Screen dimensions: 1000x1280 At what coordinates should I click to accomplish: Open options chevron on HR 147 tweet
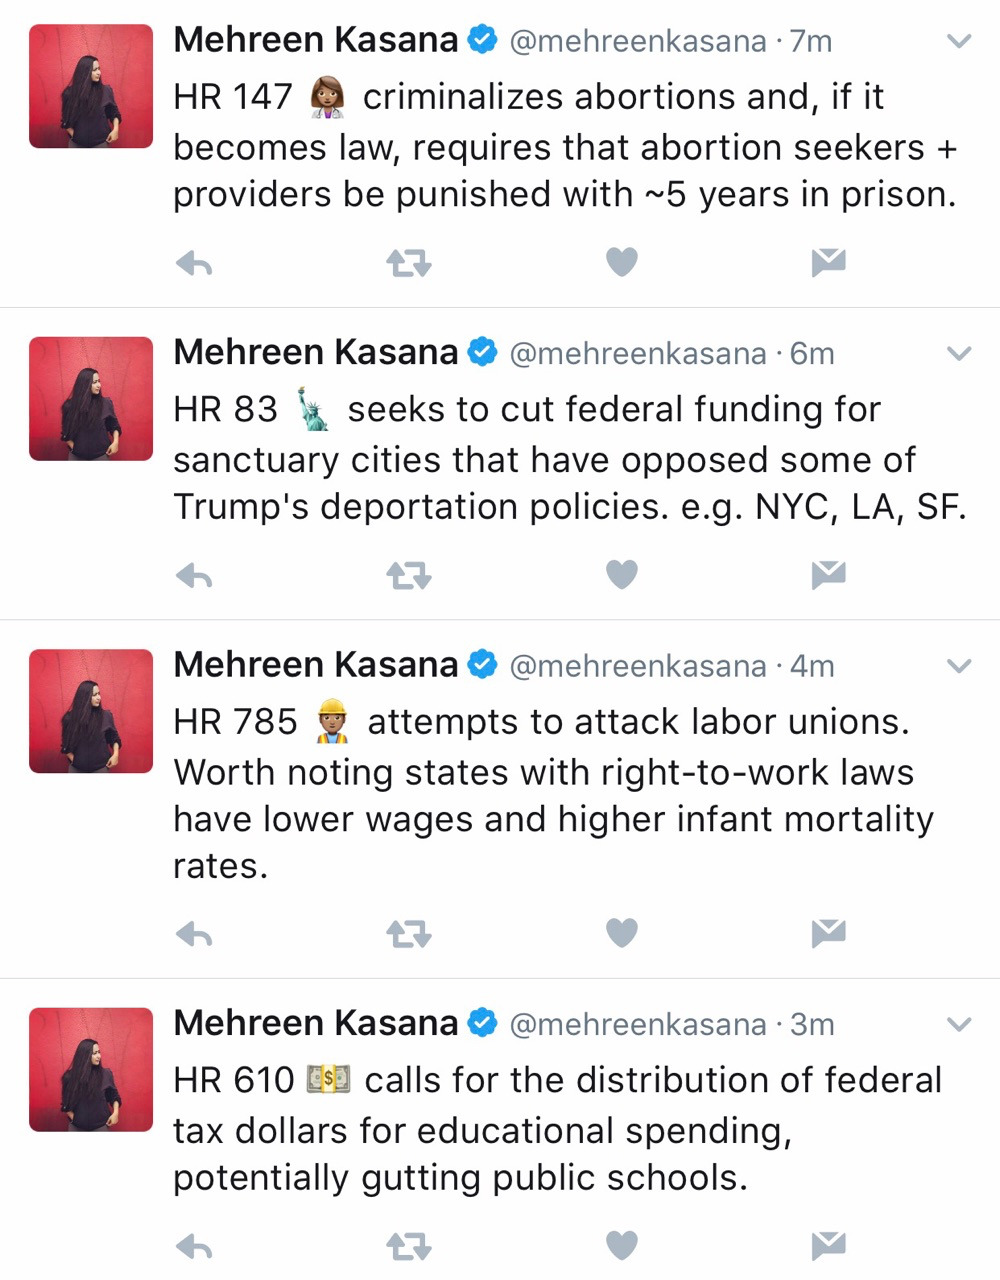point(958,42)
